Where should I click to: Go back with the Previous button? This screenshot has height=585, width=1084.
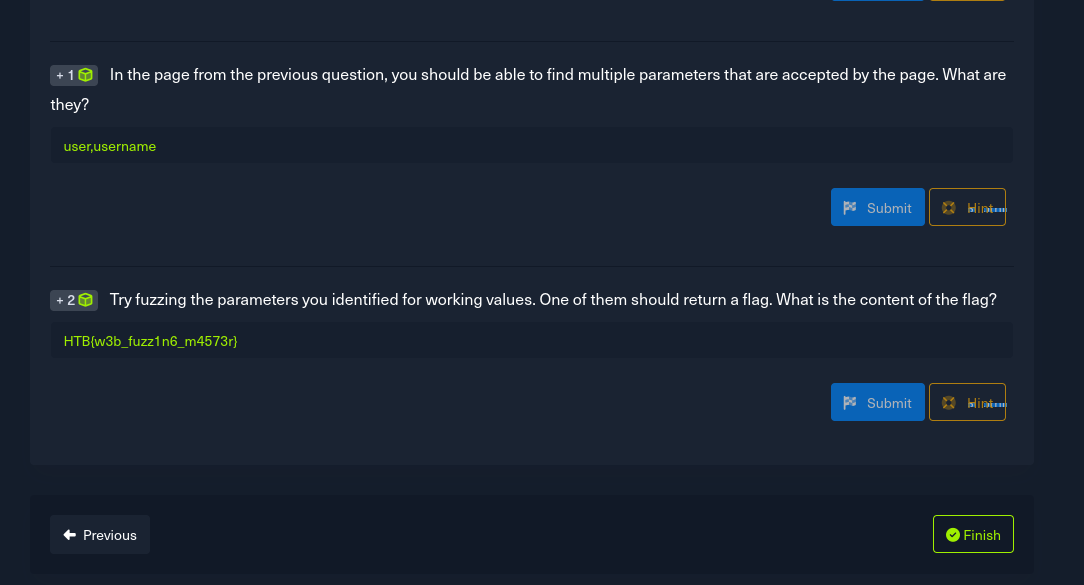(100, 535)
